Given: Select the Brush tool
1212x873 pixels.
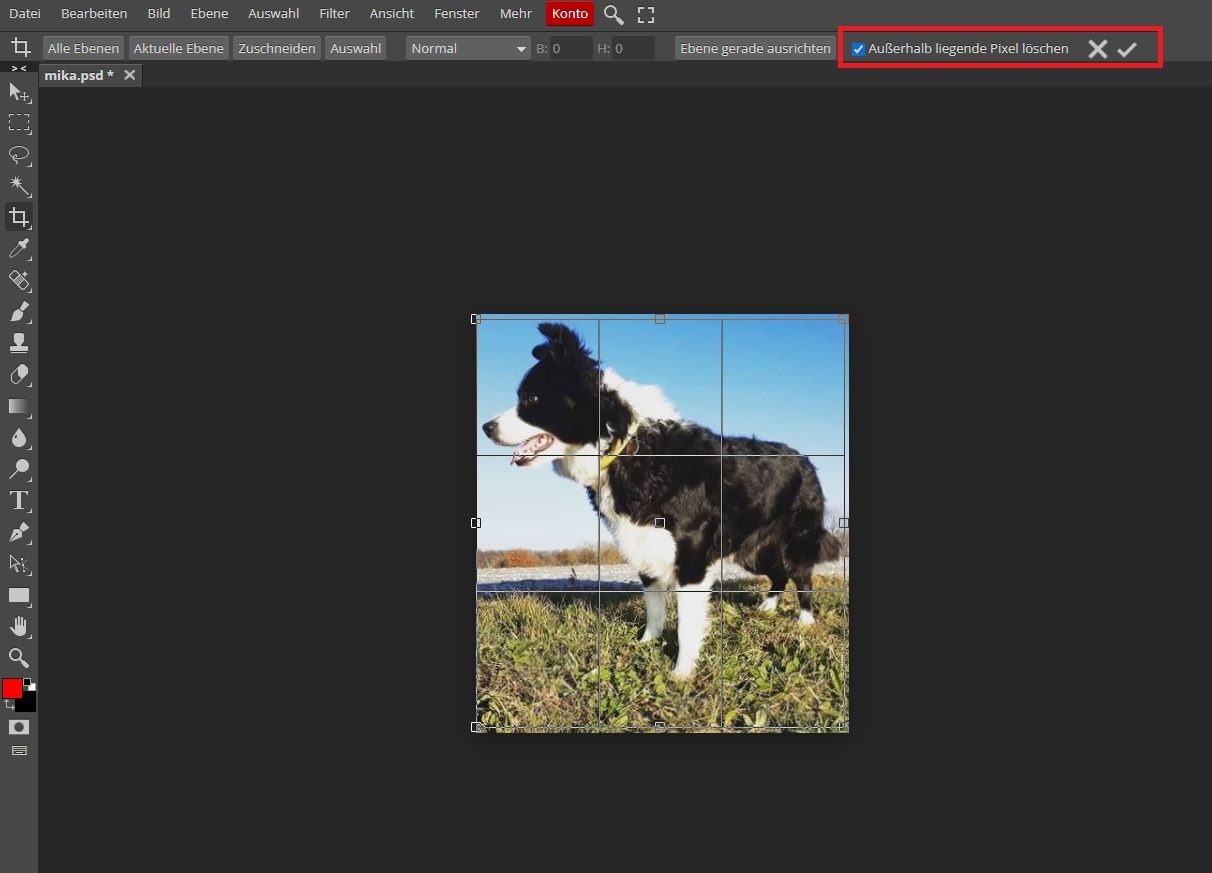Looking at the screenshot, I should [19, 312].
